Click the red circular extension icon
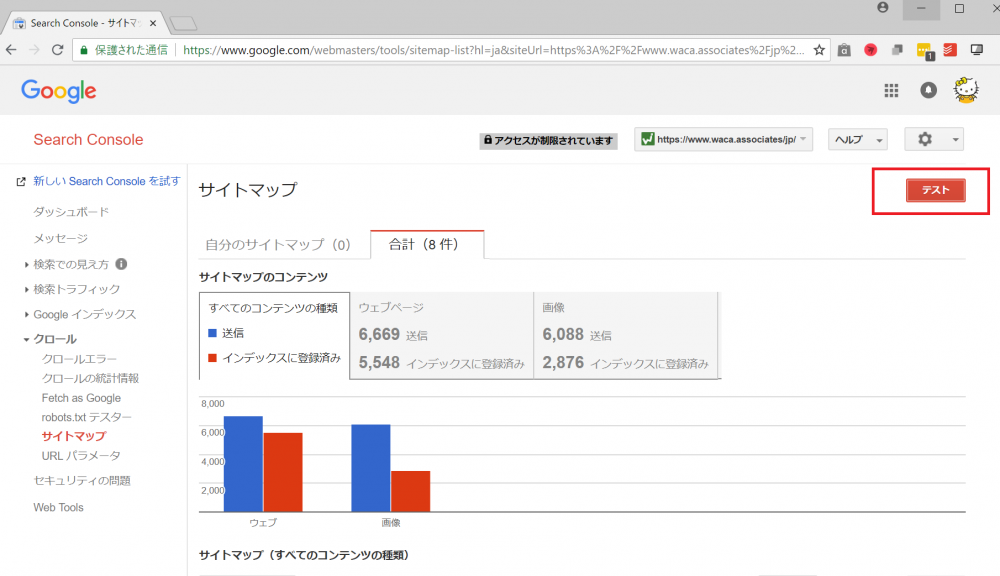This screenshot has height=576, width=1000. pyautogui.click(x=871, y=50)
